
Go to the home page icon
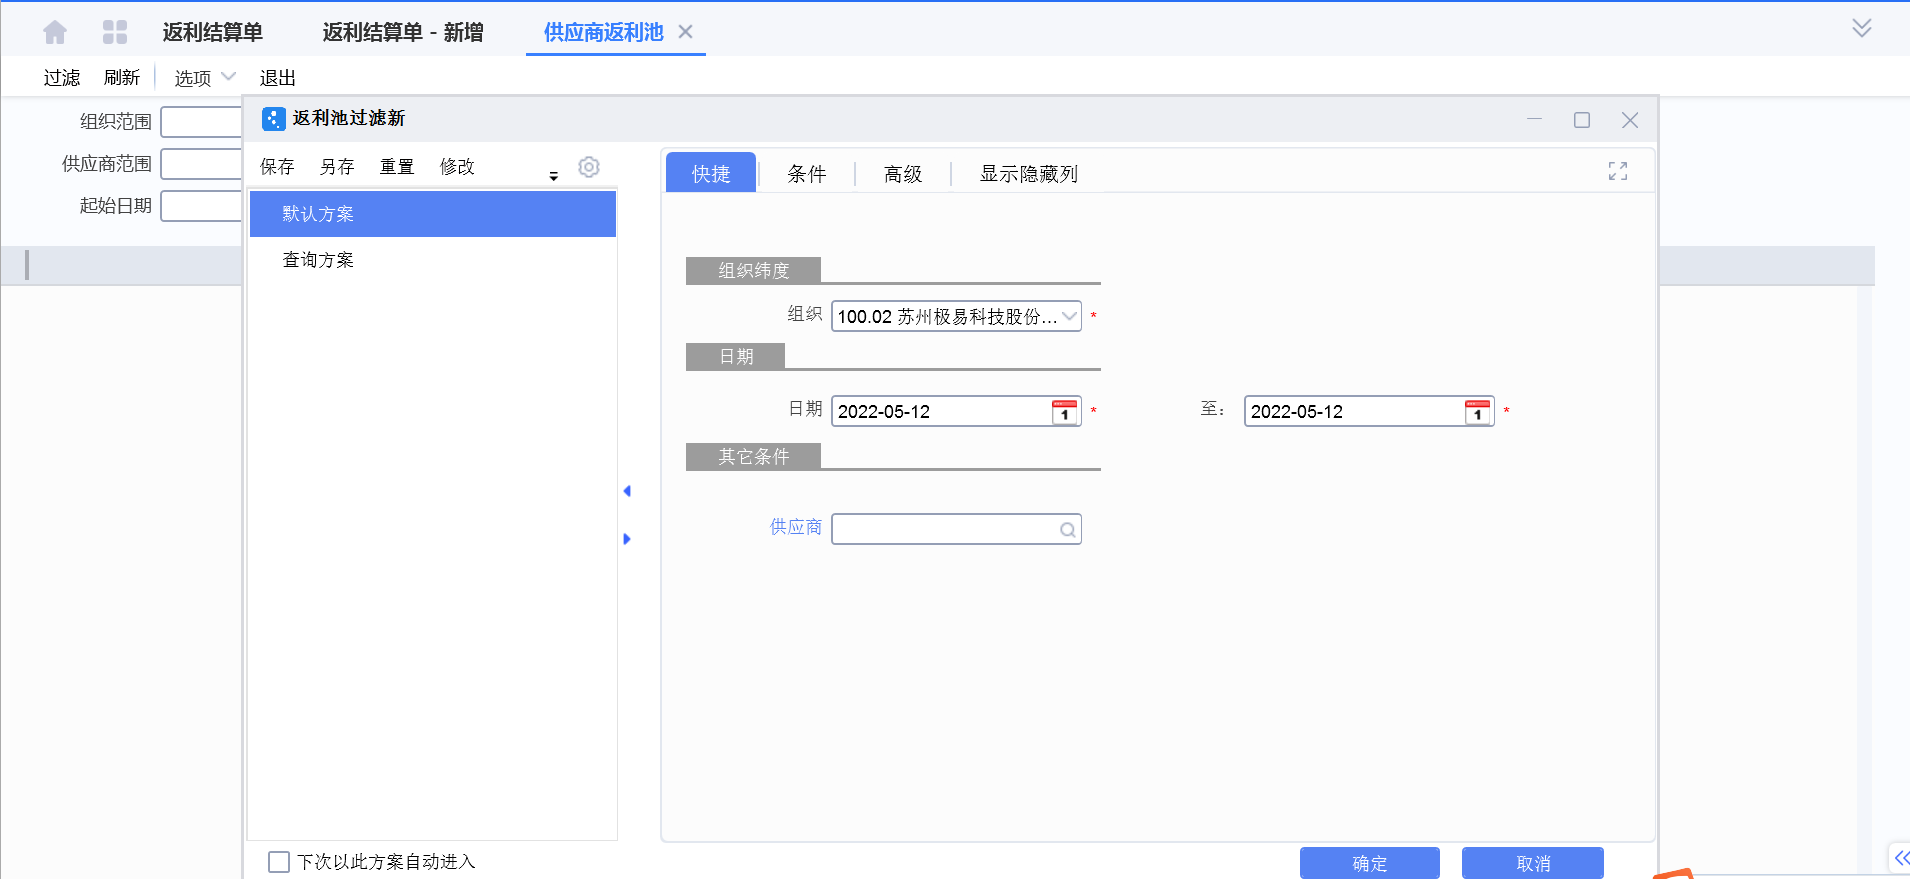pyautogui.click(x=55, y=33)
